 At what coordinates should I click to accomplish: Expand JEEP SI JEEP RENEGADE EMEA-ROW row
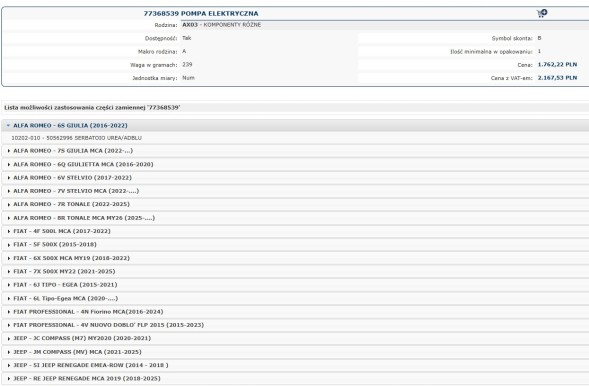tap(295, 365)
